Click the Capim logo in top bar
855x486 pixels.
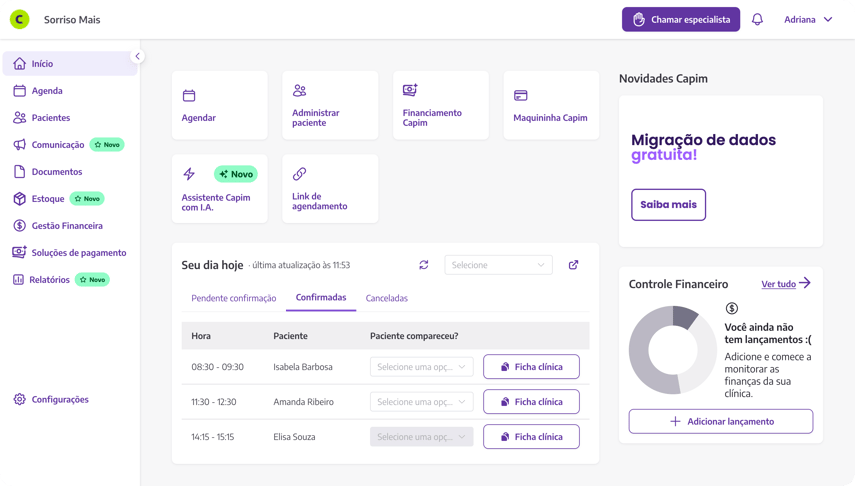[x=19, y=20]
